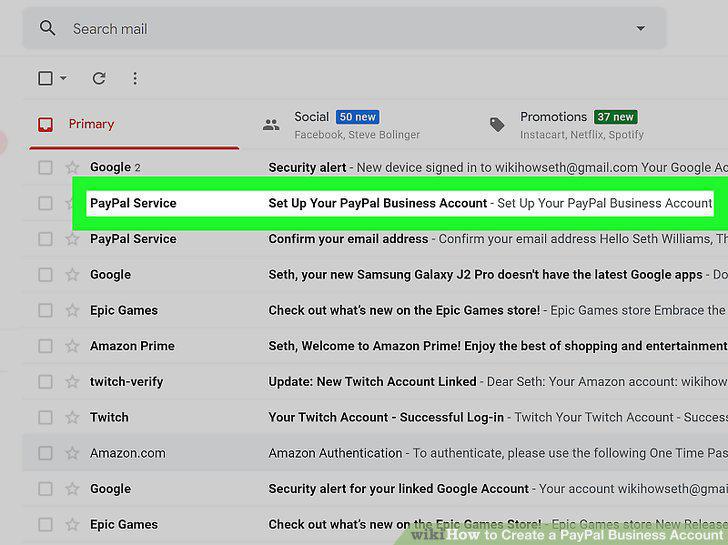Star the twitch-verify email
This screenshot has height=545, width=728.
tap(72, 382)
